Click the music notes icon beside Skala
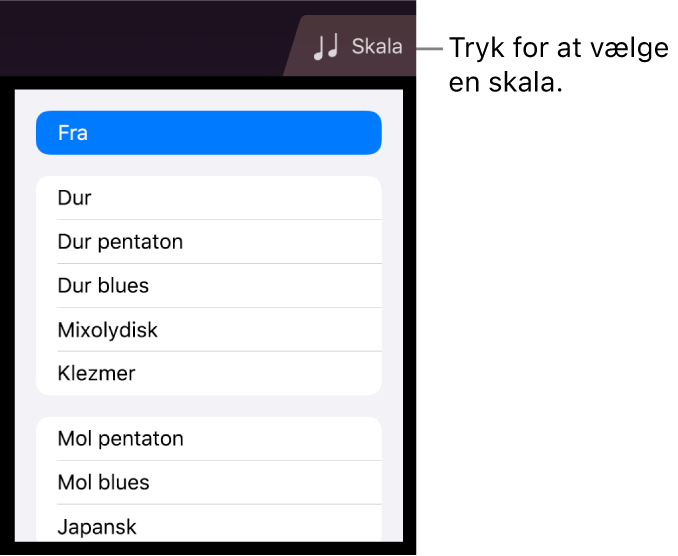Viewport: 678px width, 556px height. pos(326,47)
